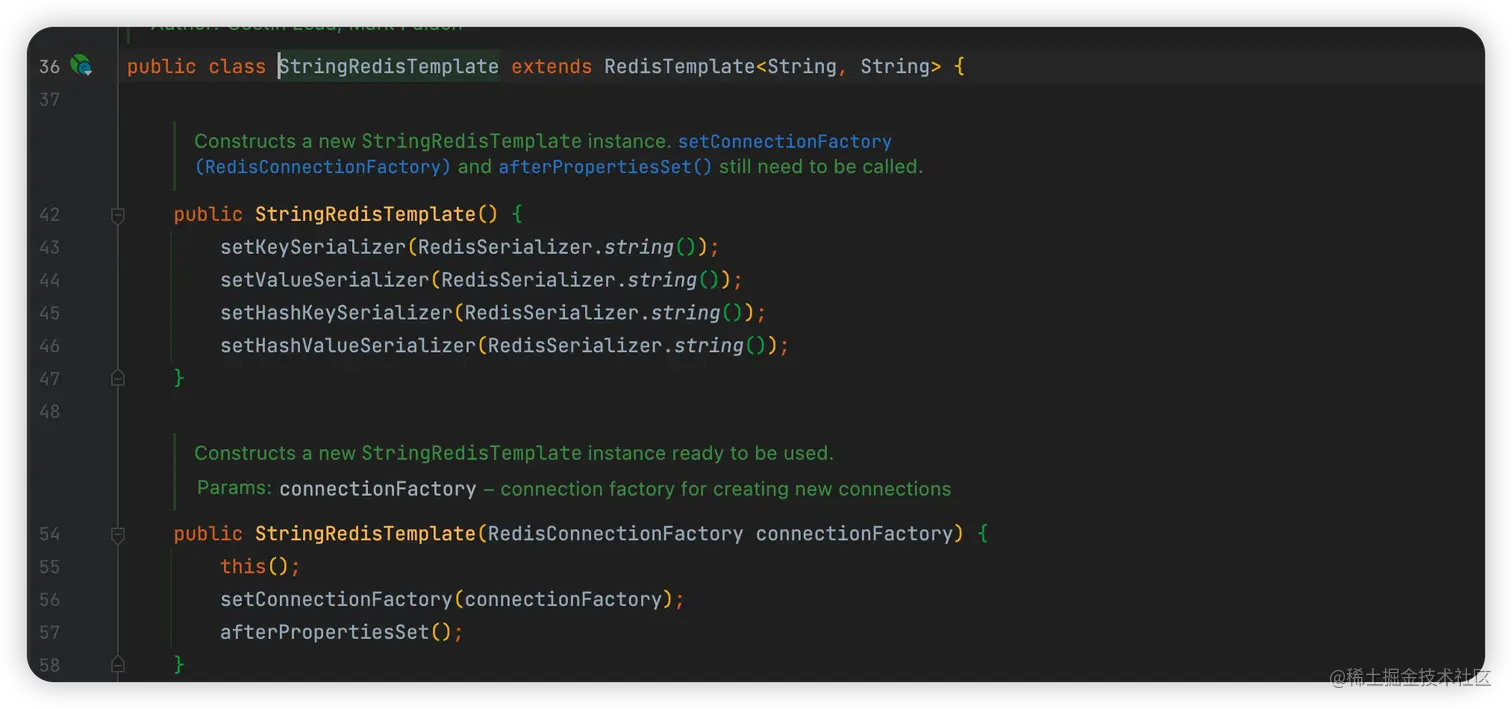Click line number 55 in the gutter
The image size is (1512, 709).
tap(50, 567)
